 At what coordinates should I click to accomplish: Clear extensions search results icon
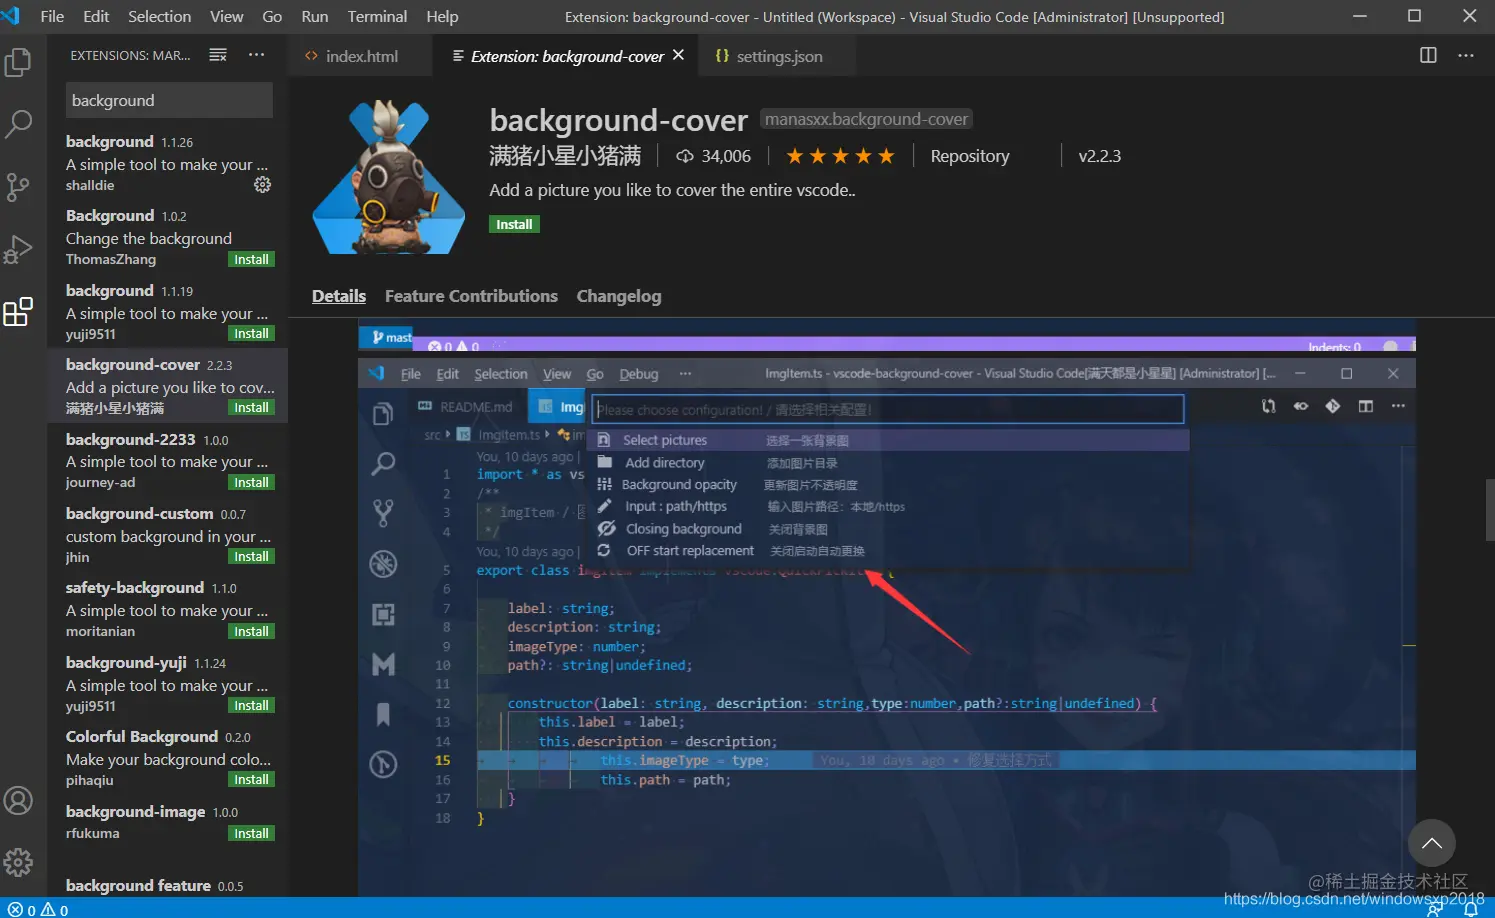(x=218, y=55)
